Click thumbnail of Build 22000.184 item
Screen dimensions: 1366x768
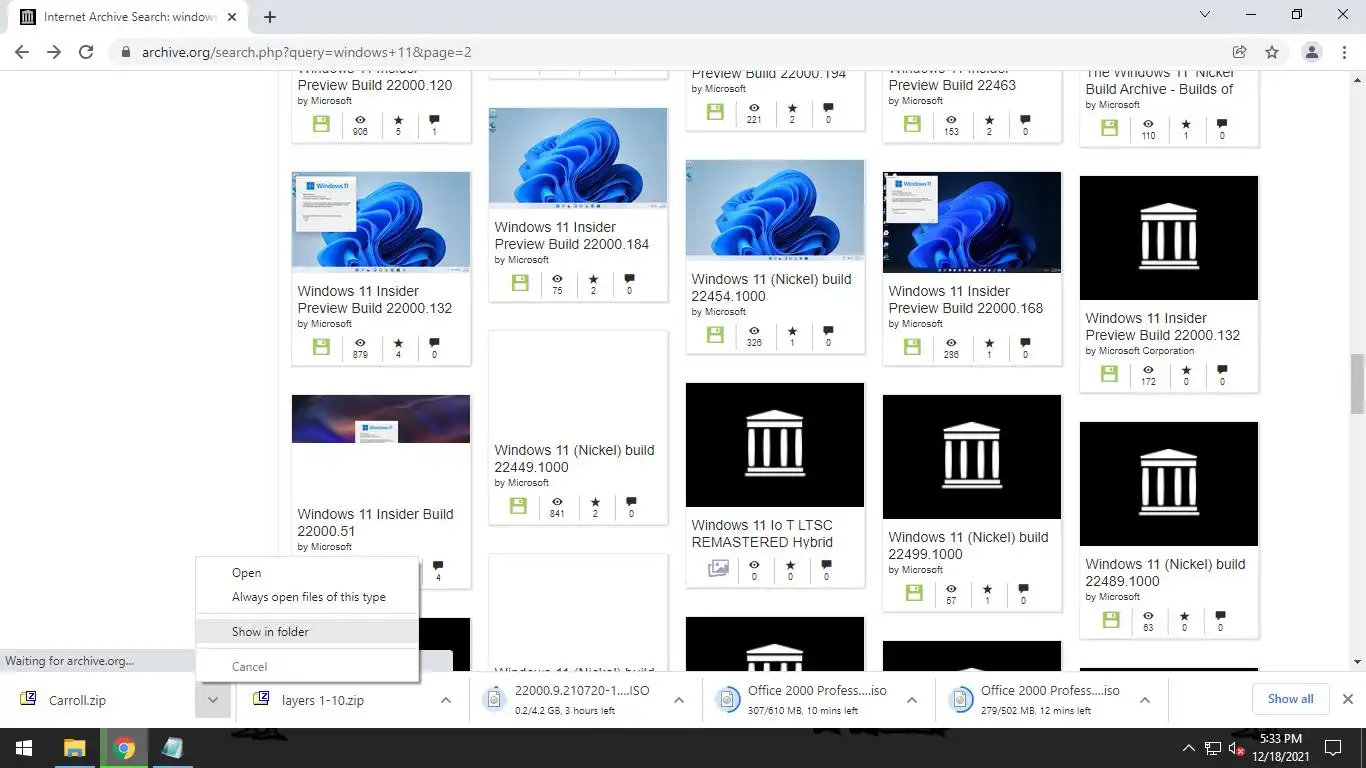coord(578,158)
